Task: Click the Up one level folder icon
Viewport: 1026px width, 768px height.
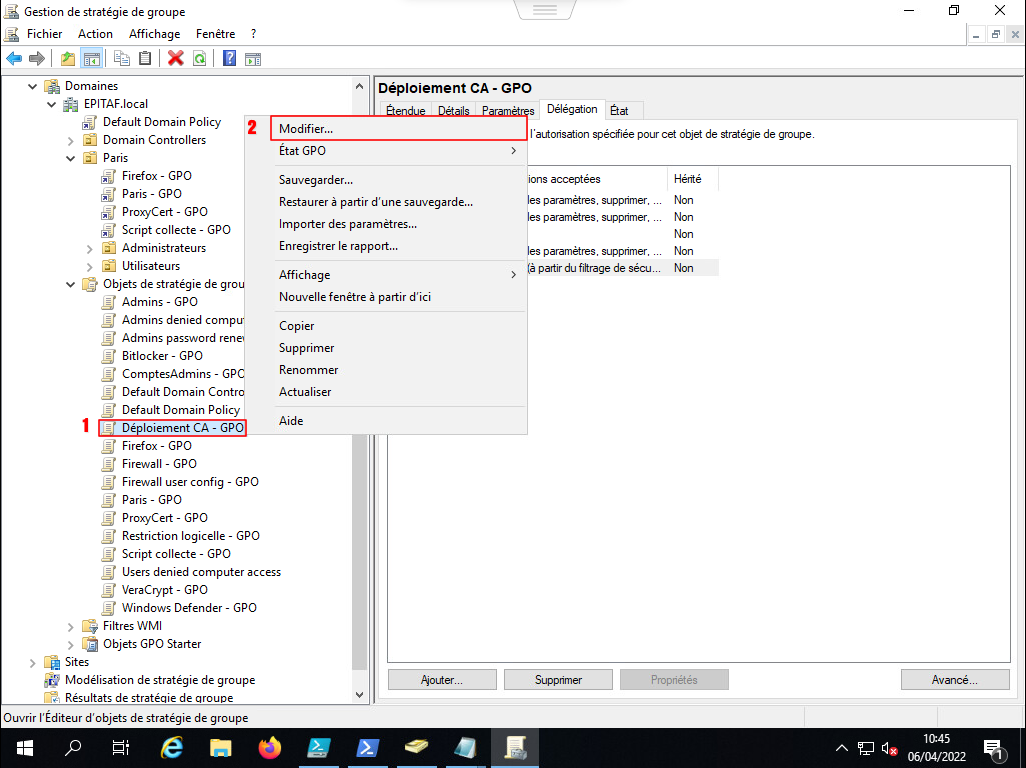Action: (x=68, y=58)
